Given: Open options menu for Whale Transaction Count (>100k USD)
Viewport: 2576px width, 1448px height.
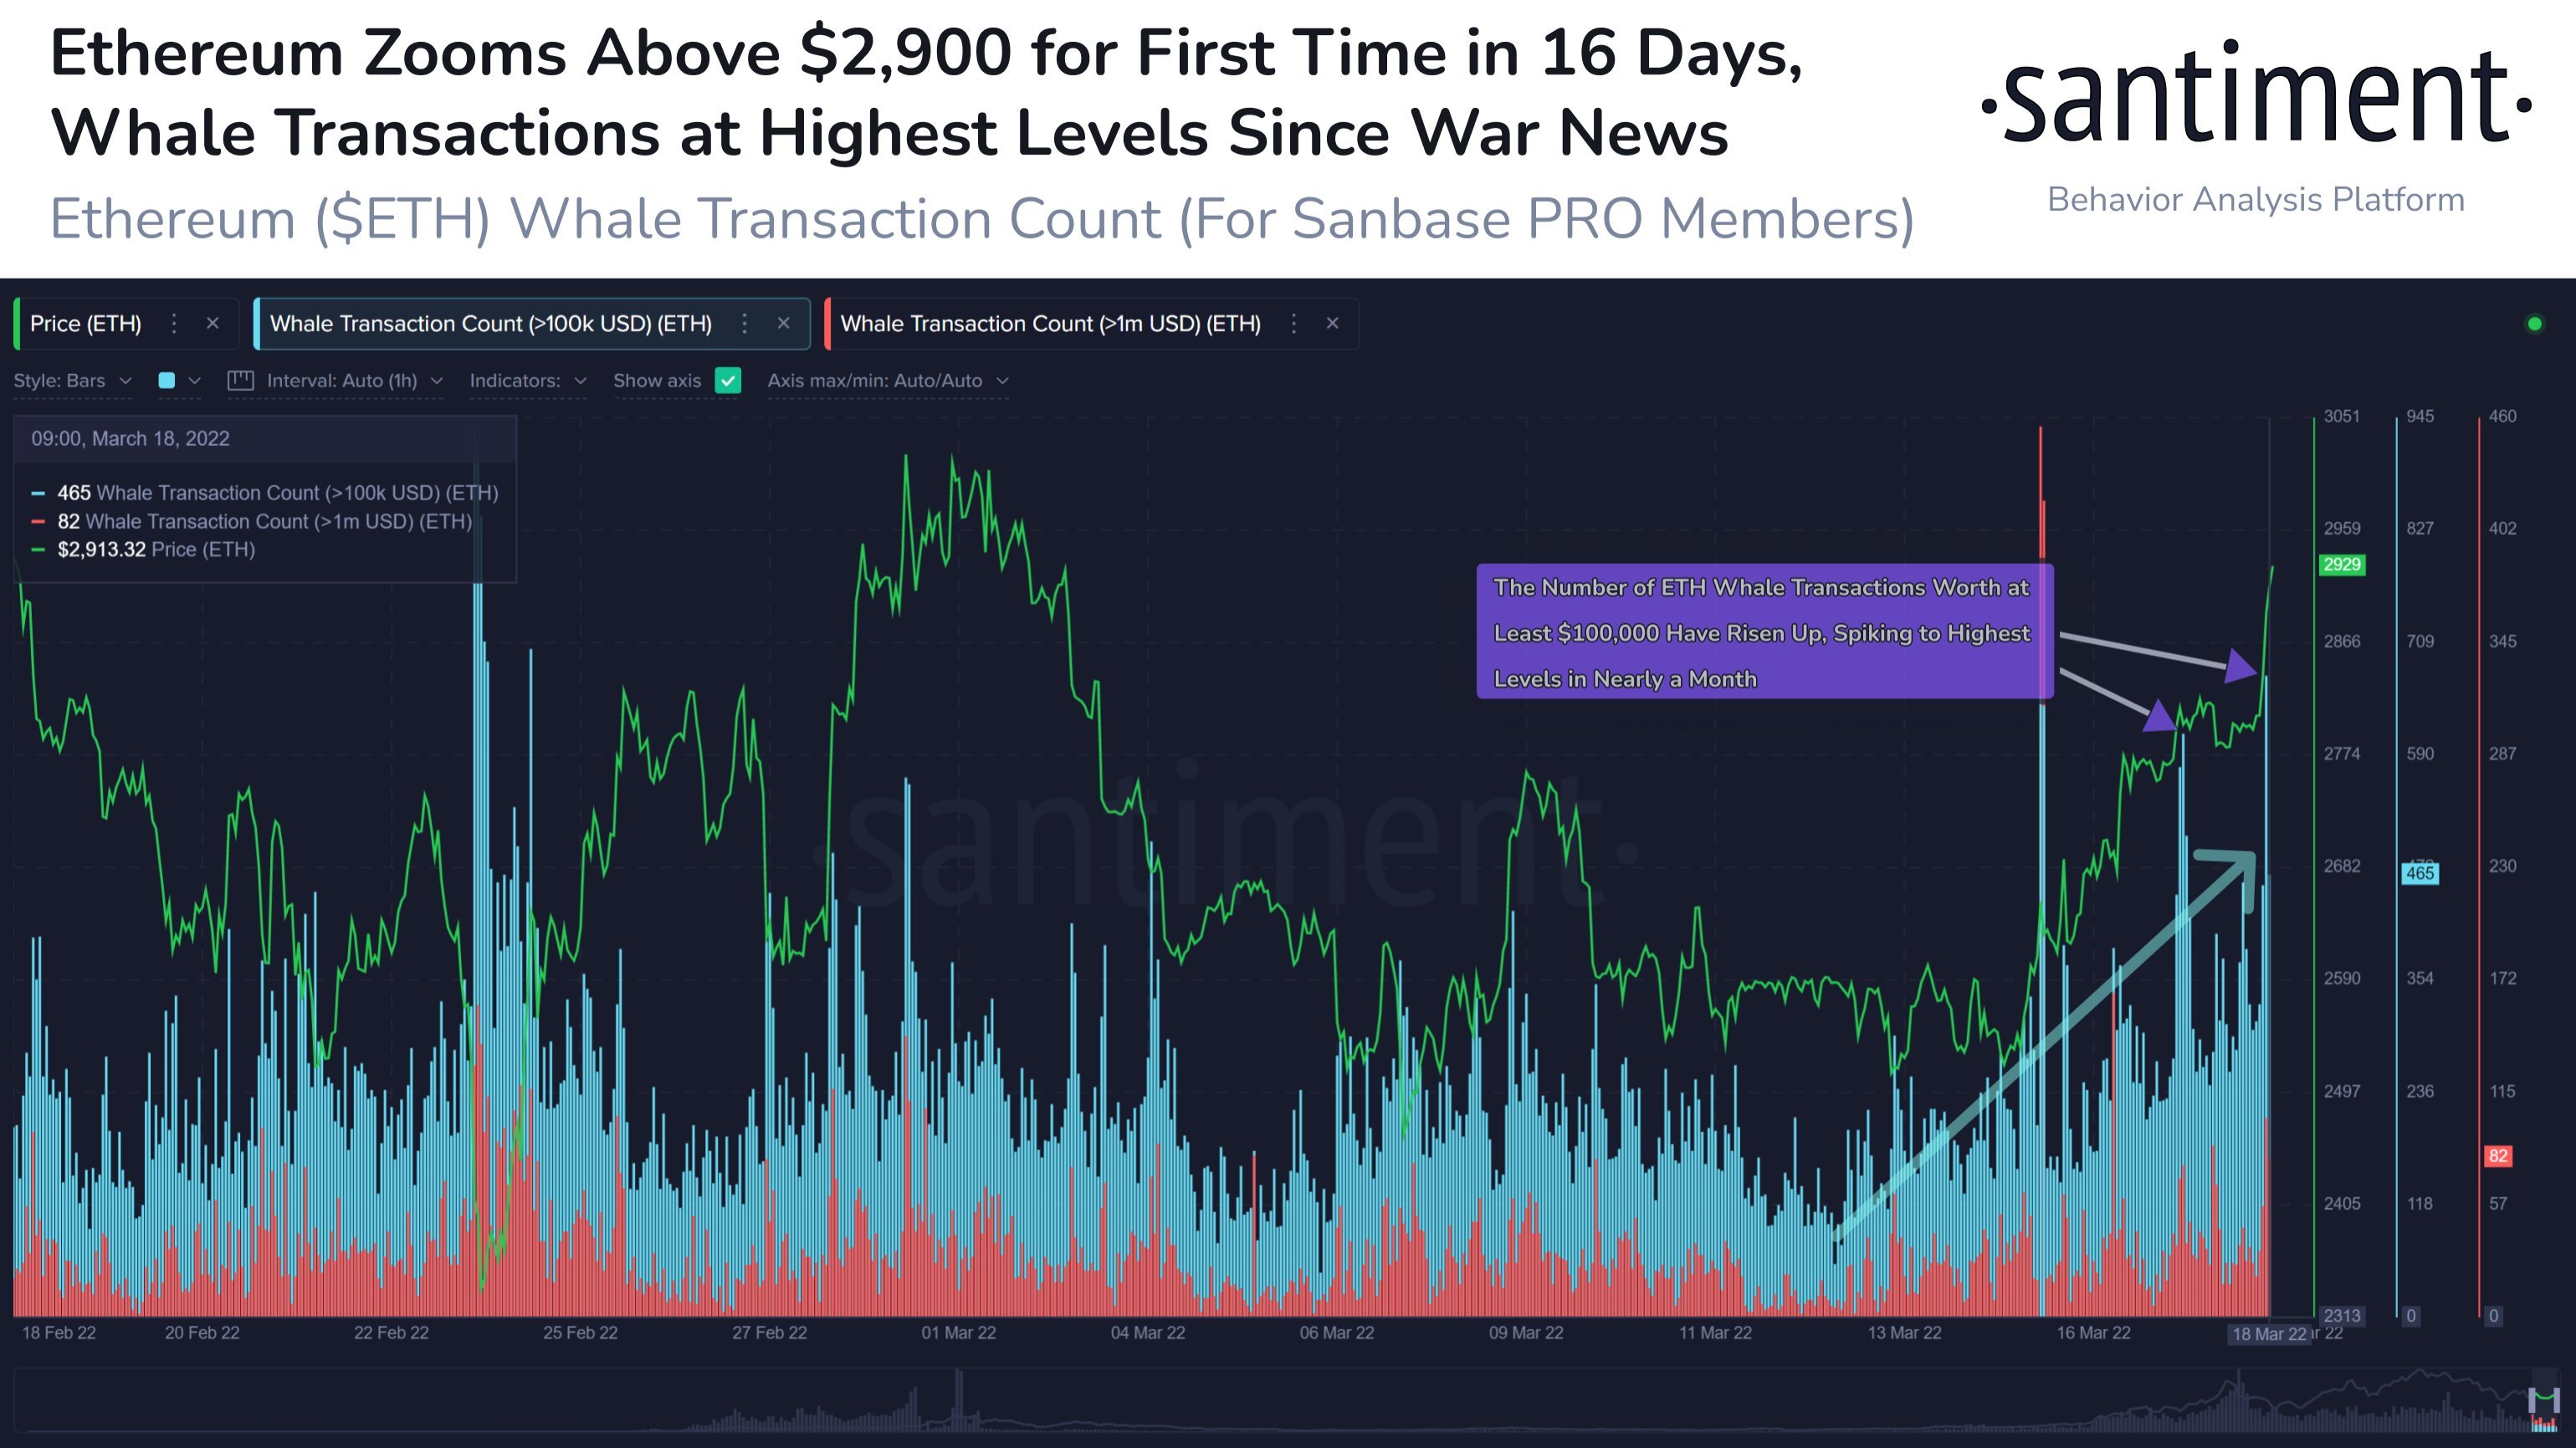Looking at the screenshot, I should [745, 323].
